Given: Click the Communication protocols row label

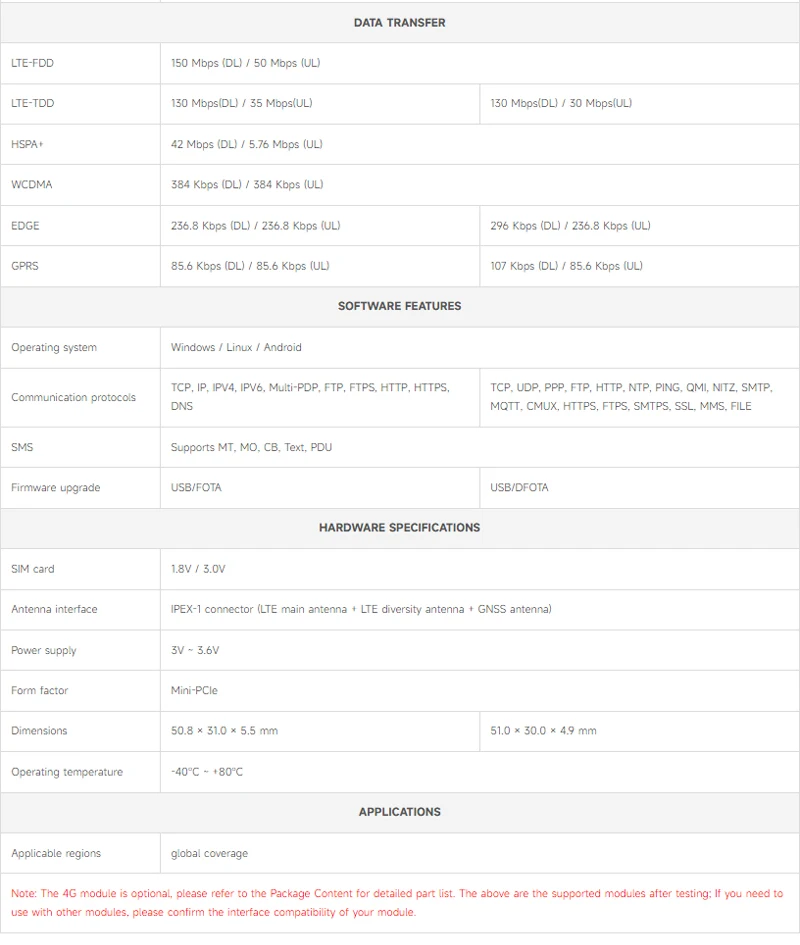Looking at the screenshot, I should [x=74, y=398].
